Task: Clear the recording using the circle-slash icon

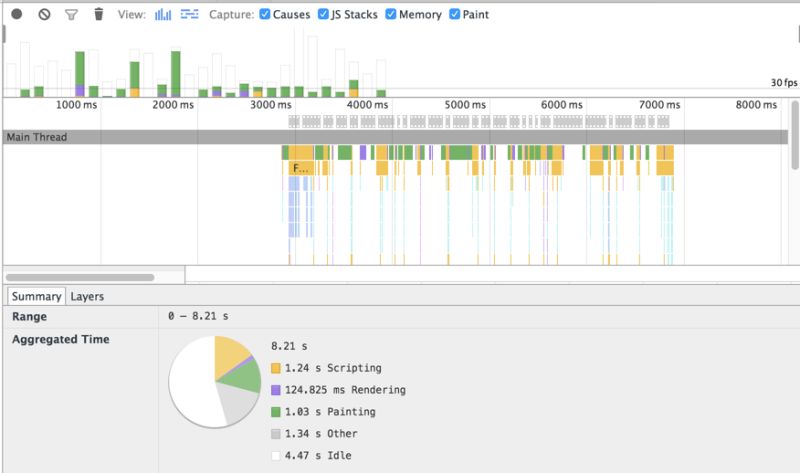Action: click(x=44, y=14)
